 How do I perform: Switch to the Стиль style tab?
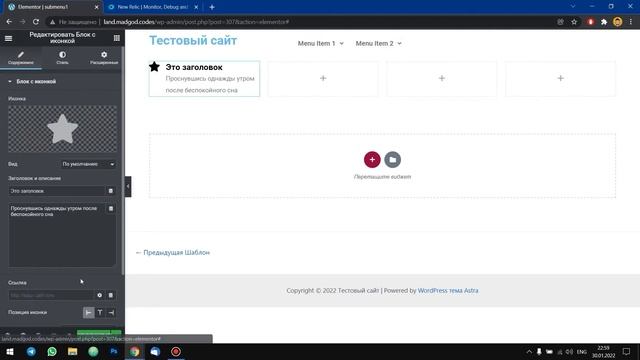pos(62,58)
